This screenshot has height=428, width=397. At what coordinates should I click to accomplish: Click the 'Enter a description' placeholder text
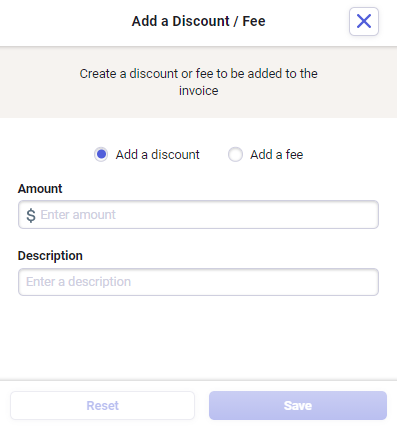(x=78, y=282)
